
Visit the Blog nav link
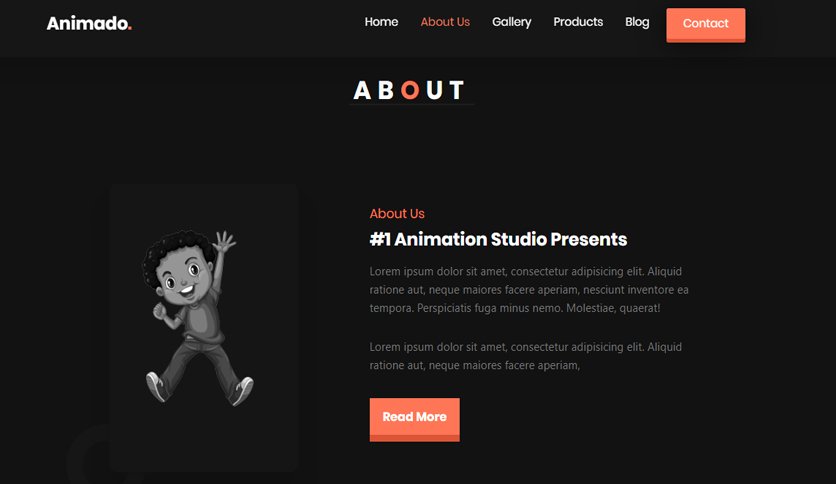tap(637, 22)
